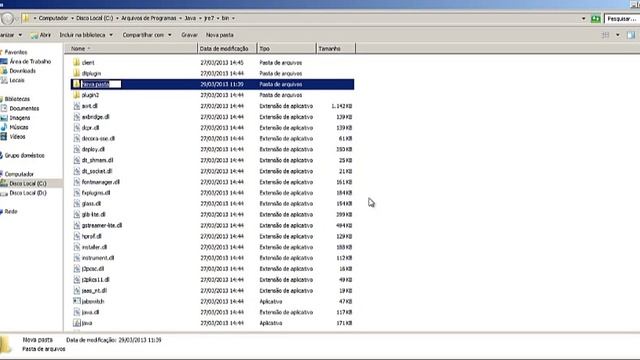Sort by the Tipo column header

[287, 49]
